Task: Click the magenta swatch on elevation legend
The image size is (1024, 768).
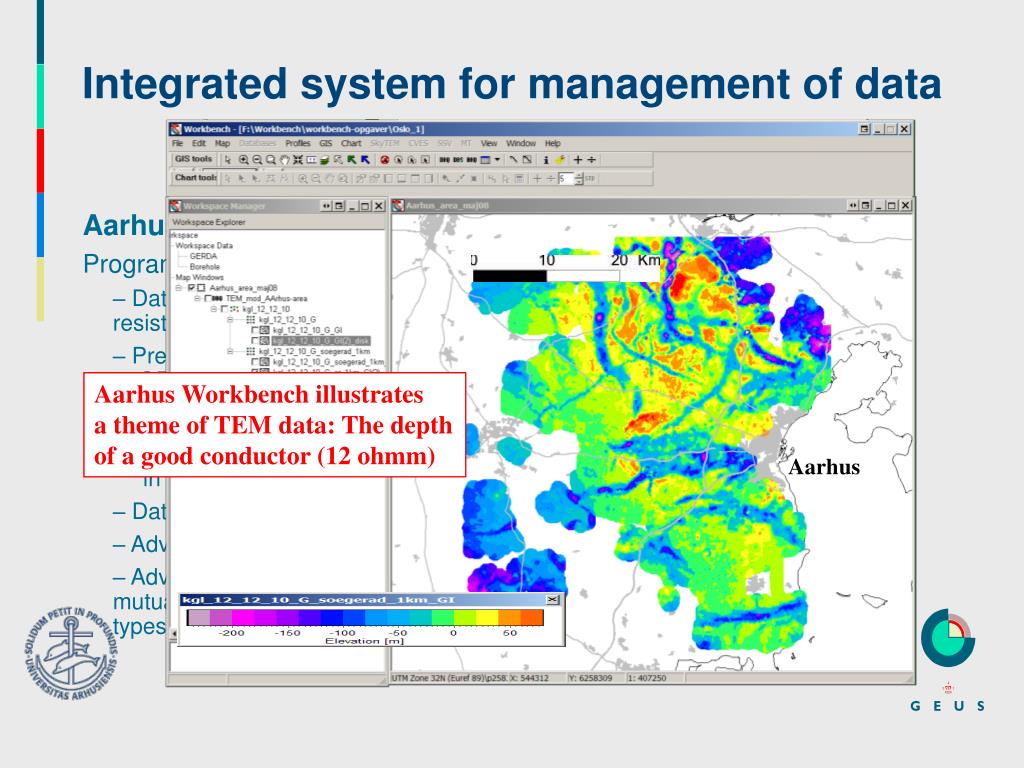Action: click(x=242, y=618)
